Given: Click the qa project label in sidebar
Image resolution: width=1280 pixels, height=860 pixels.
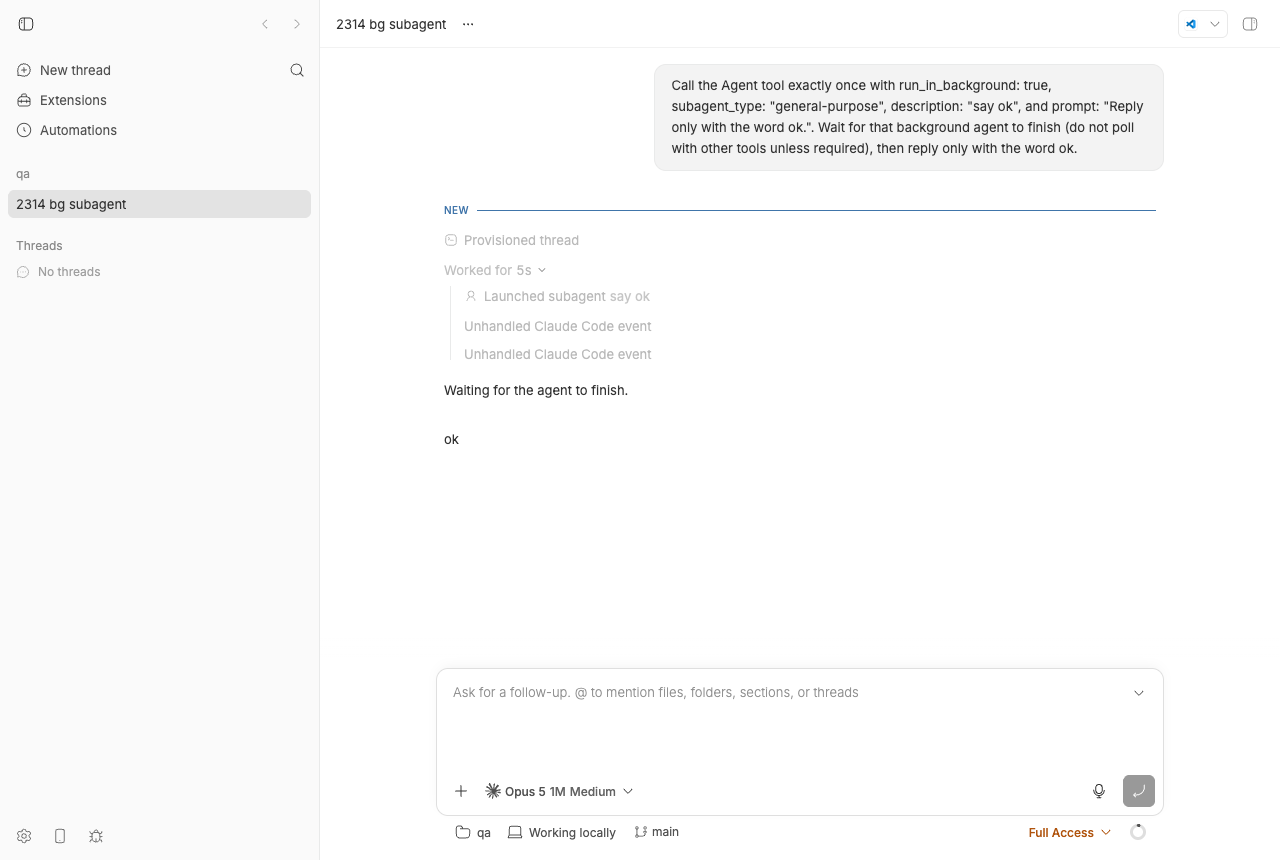Looking at the screenshot, I should (23, 174).
